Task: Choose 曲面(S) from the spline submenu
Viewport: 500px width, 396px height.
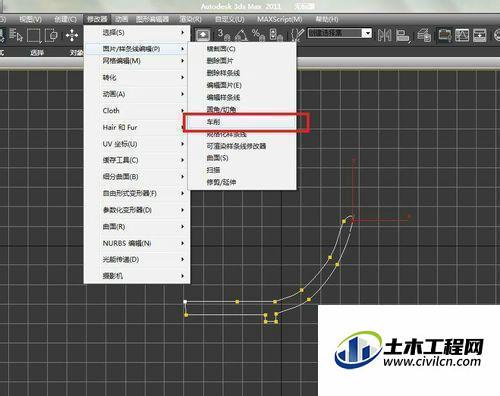Action: [x=242, y=158]
